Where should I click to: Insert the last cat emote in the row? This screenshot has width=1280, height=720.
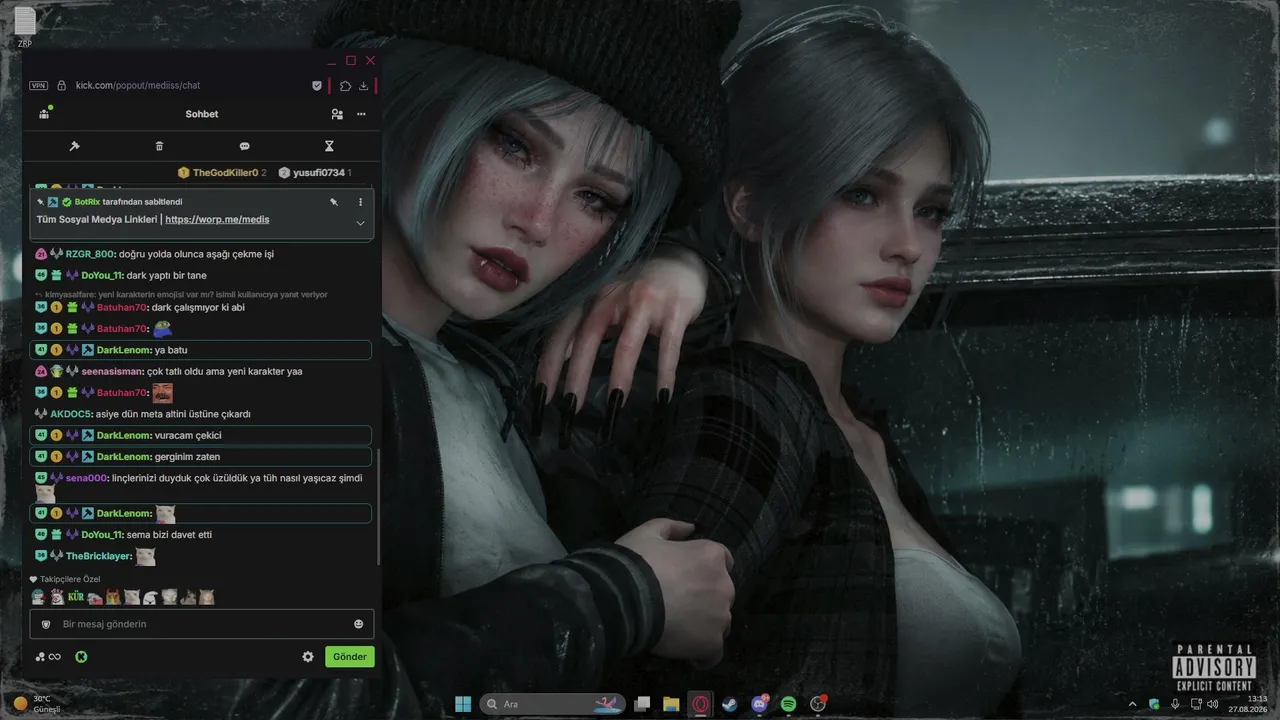click(207, 597)
